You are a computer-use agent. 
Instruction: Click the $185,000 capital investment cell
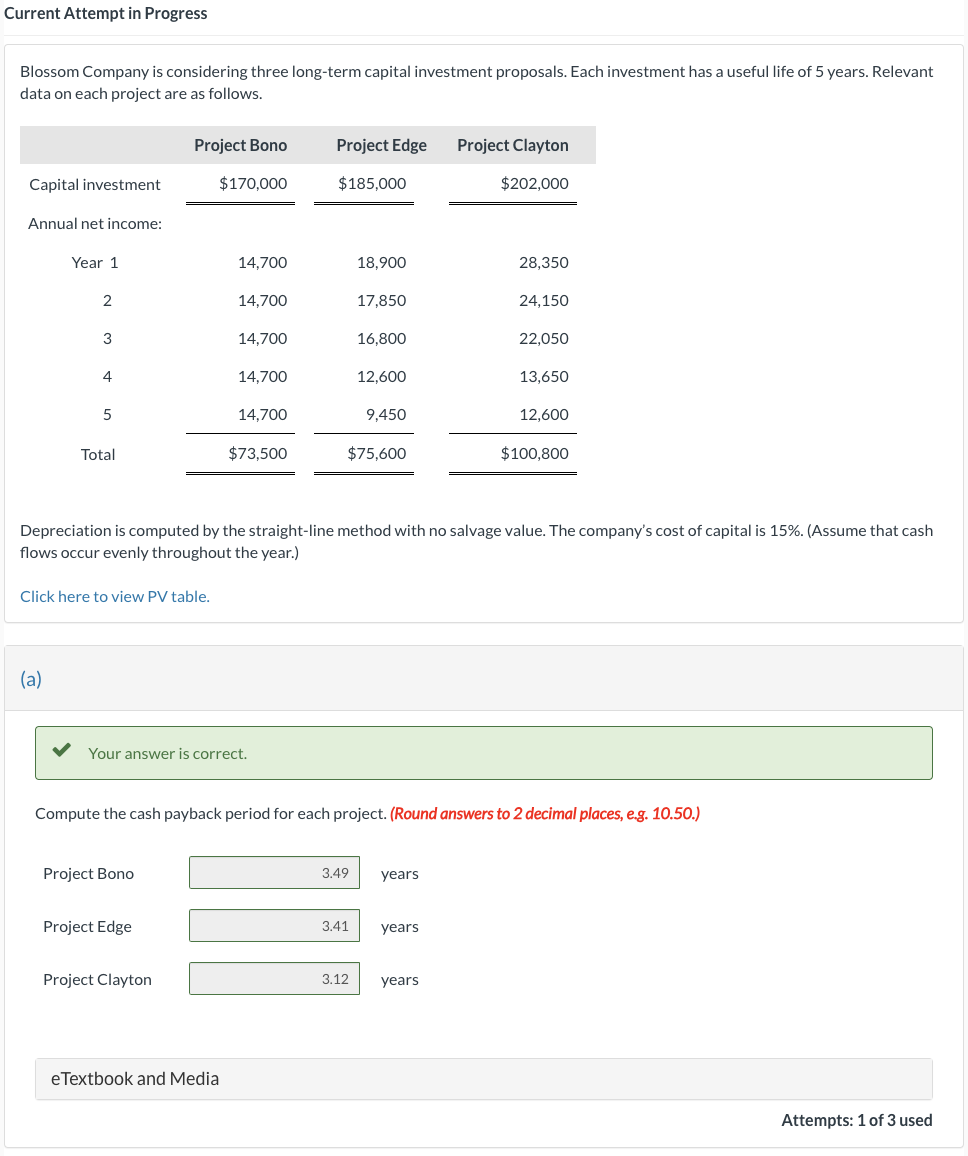(372, 184)
